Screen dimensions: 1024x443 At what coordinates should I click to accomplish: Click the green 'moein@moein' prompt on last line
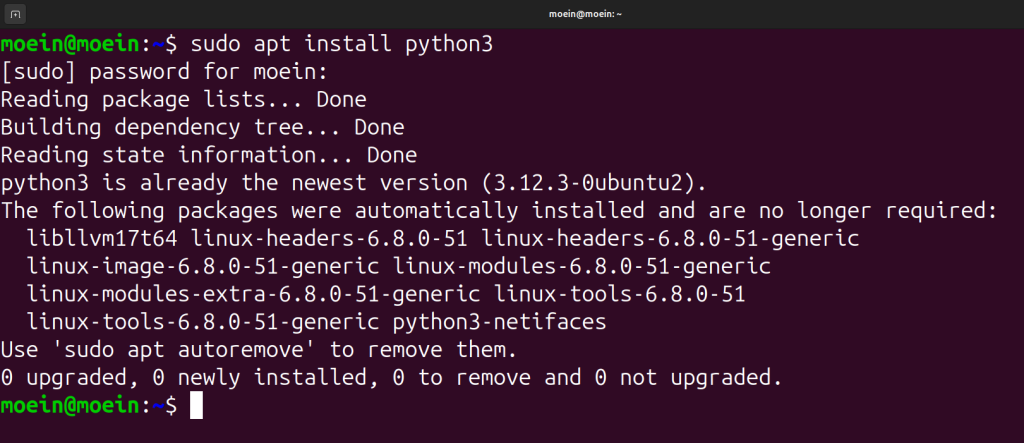click(x=73, y=406)
